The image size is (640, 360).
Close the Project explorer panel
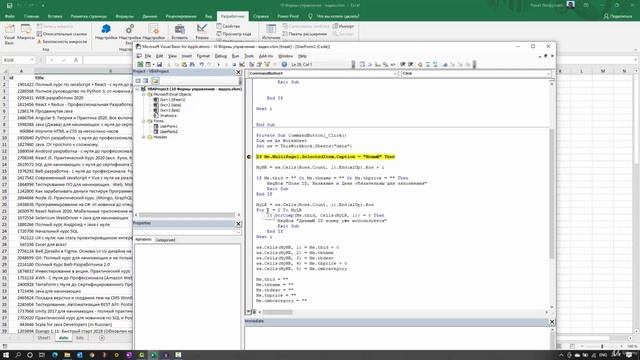tap(239, 72)
